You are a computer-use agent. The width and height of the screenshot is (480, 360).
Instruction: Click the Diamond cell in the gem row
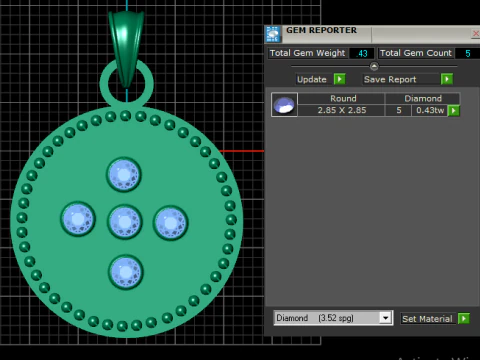click(x=423, y=99)
